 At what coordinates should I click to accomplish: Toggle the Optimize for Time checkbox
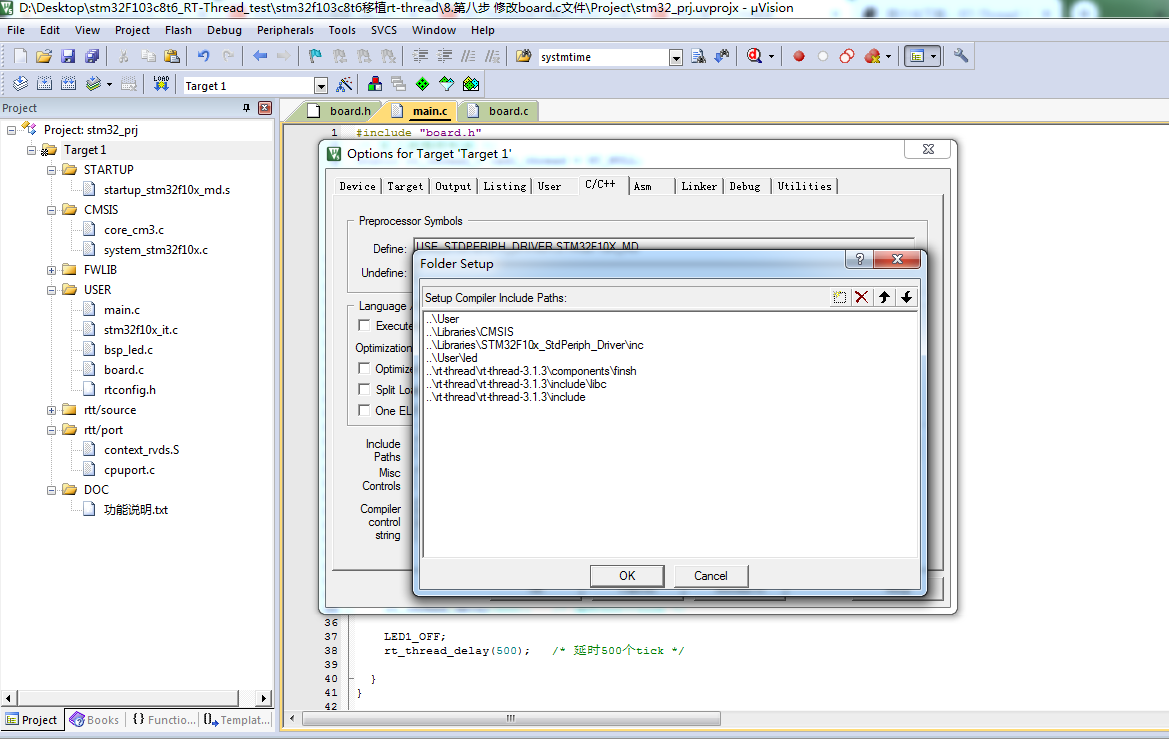click(364, 368)
